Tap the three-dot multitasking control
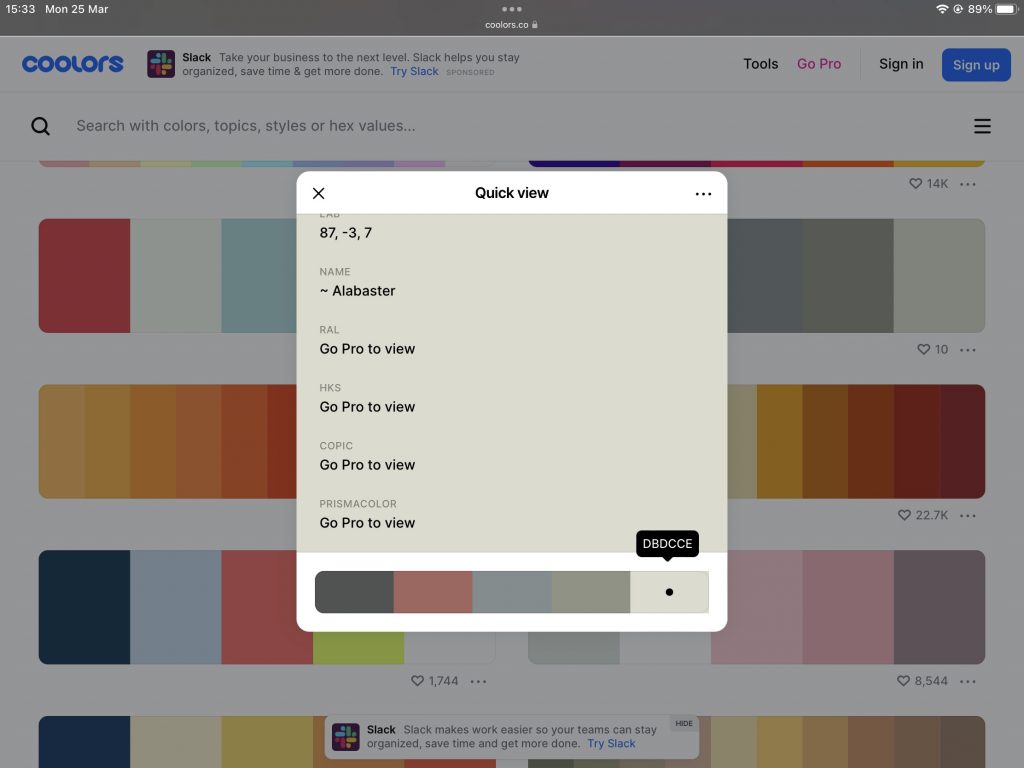The height and width of the screenshot is (768, 1024). (511, 9)
